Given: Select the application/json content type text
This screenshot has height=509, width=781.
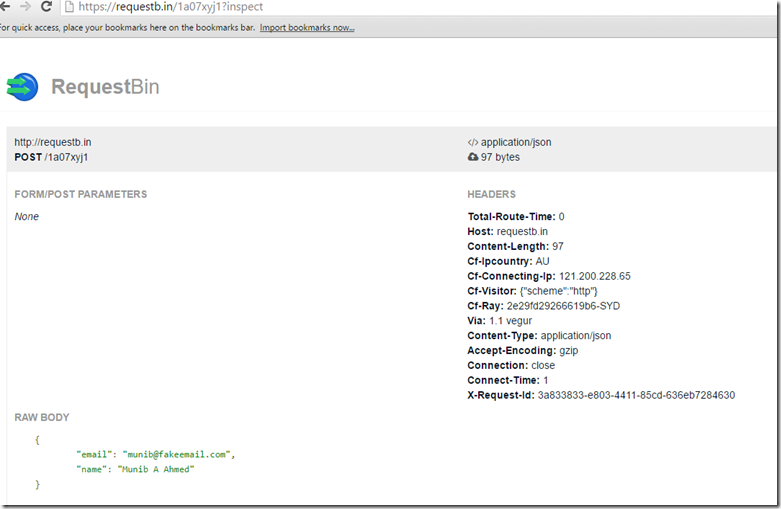Looking at the screenshot, I should click(516, 142).
